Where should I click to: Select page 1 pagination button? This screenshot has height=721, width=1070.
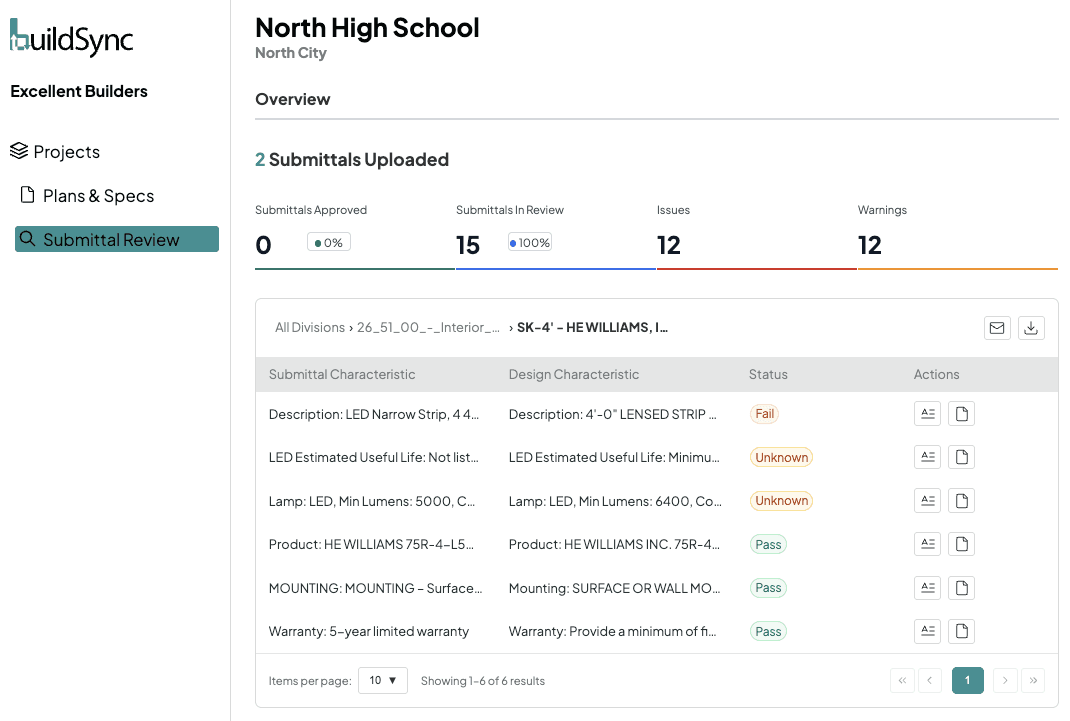click(x=967, y=680)
